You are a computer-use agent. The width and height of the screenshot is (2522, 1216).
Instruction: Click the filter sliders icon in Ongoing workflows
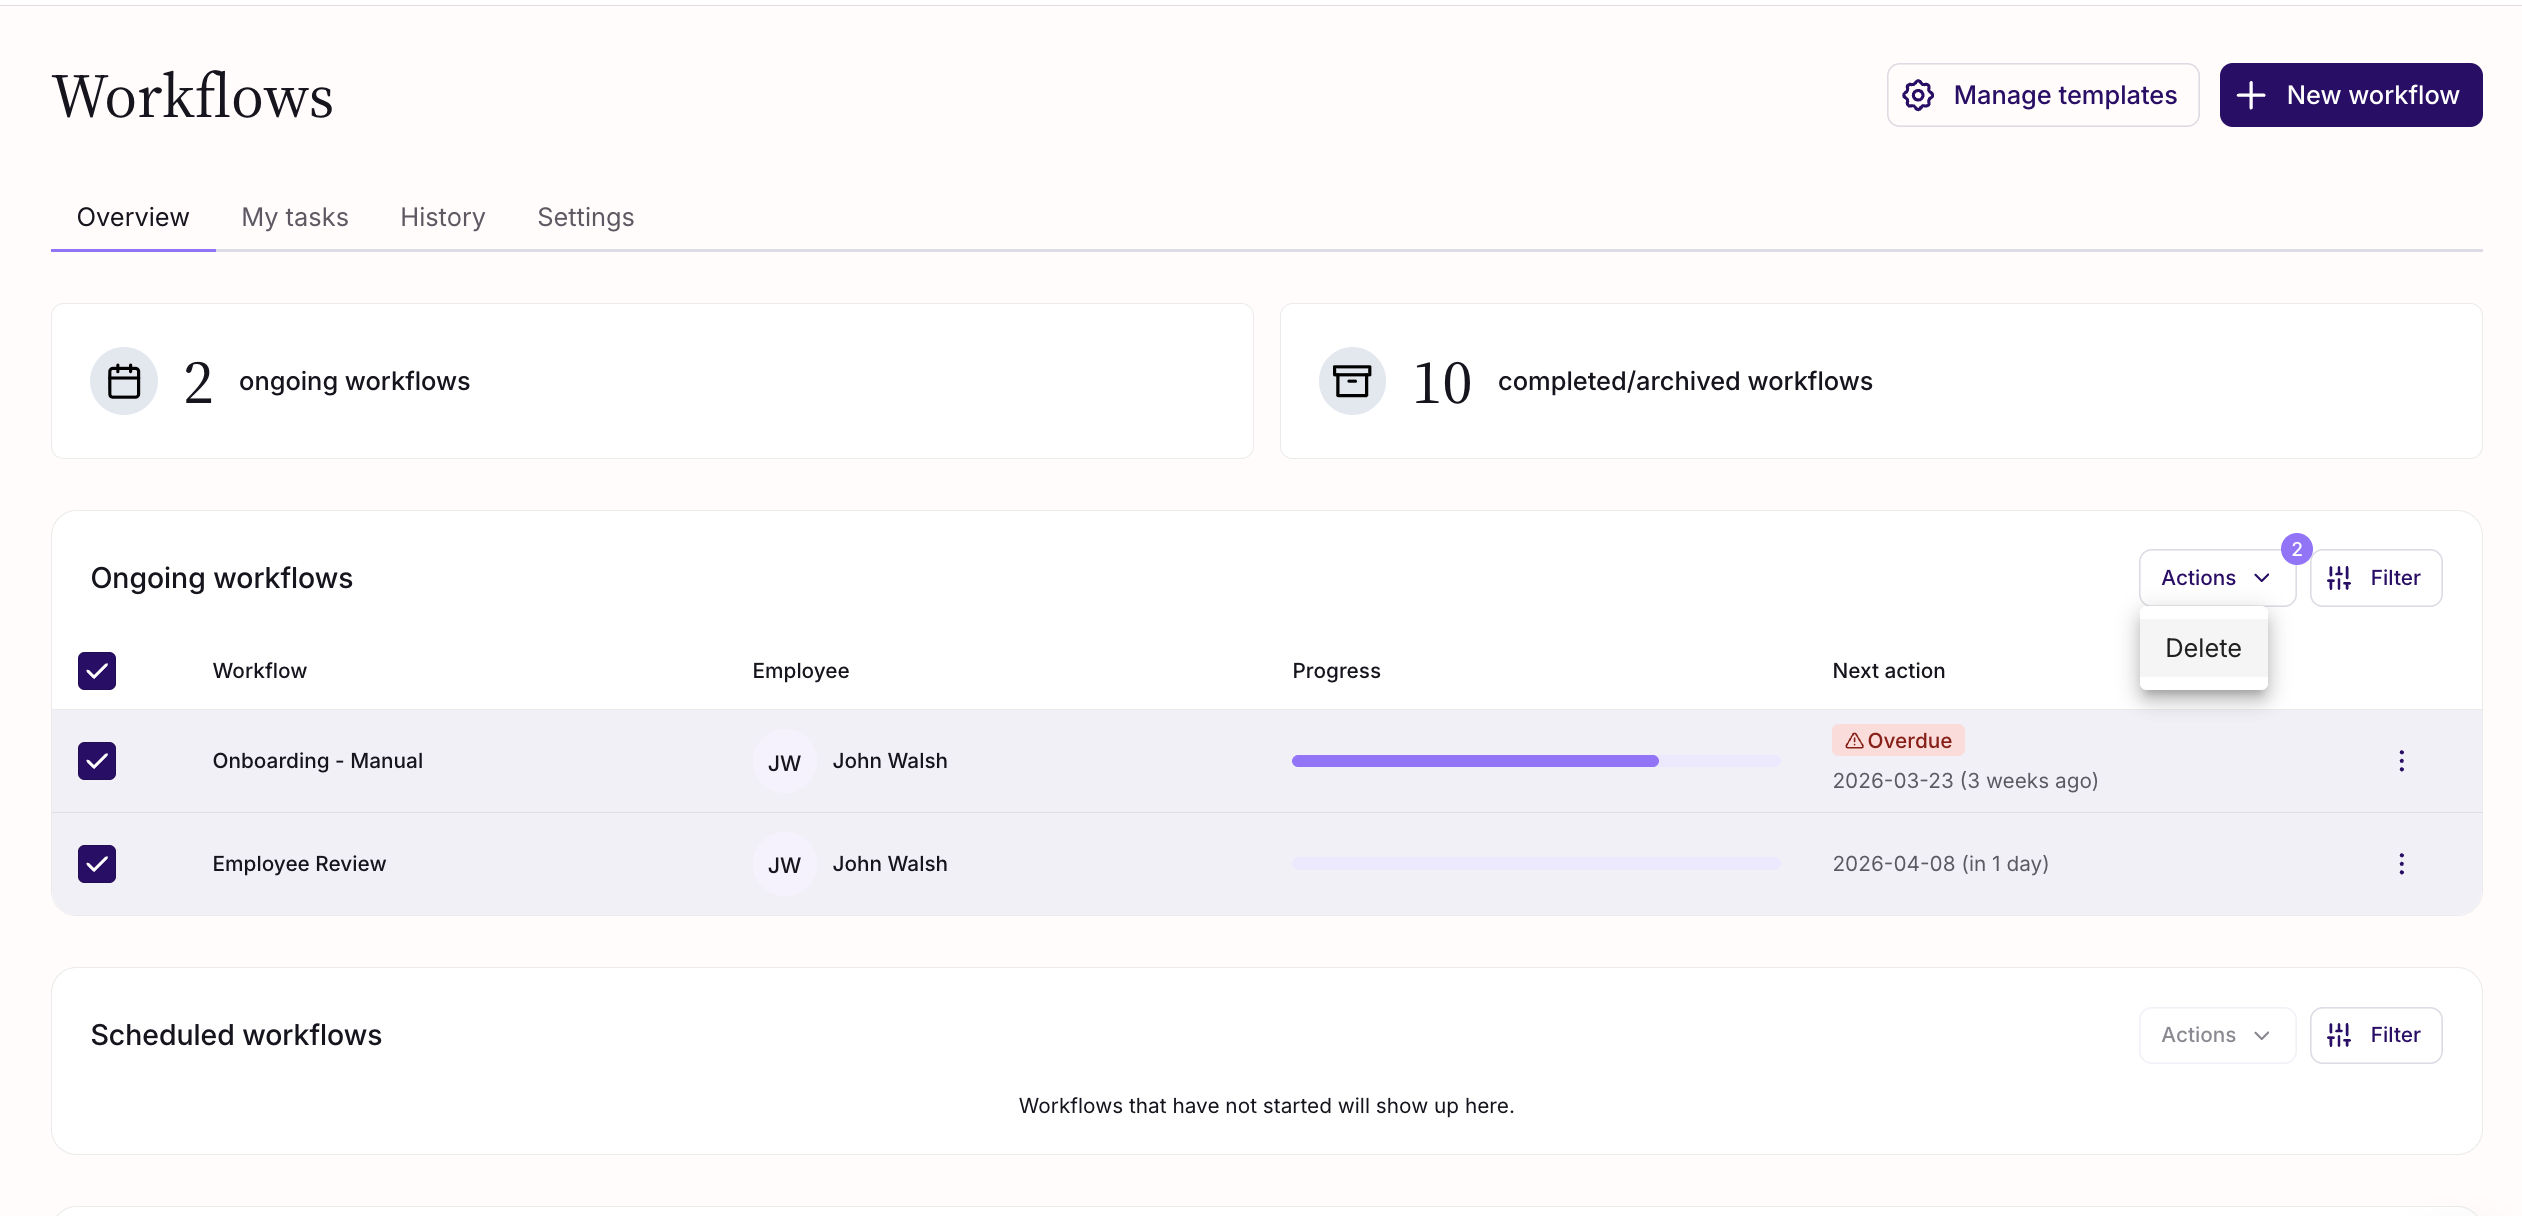pos(2339,578)
